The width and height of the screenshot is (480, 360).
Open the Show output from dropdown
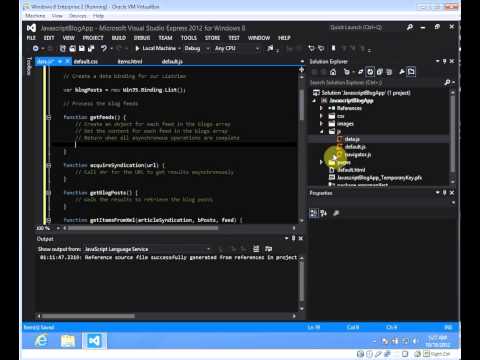click(147, 249)
